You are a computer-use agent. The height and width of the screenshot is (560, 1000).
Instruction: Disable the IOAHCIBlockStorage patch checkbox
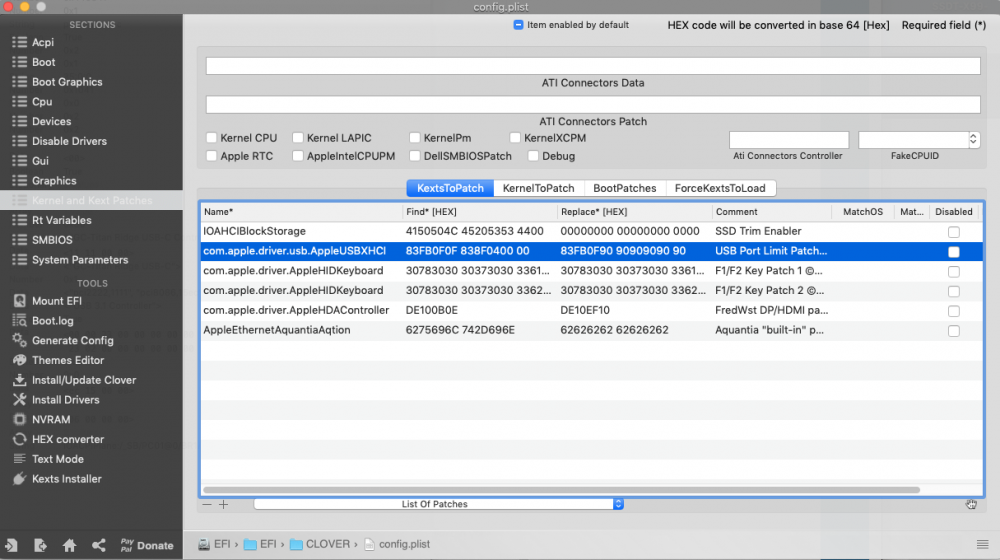point(953,232)
